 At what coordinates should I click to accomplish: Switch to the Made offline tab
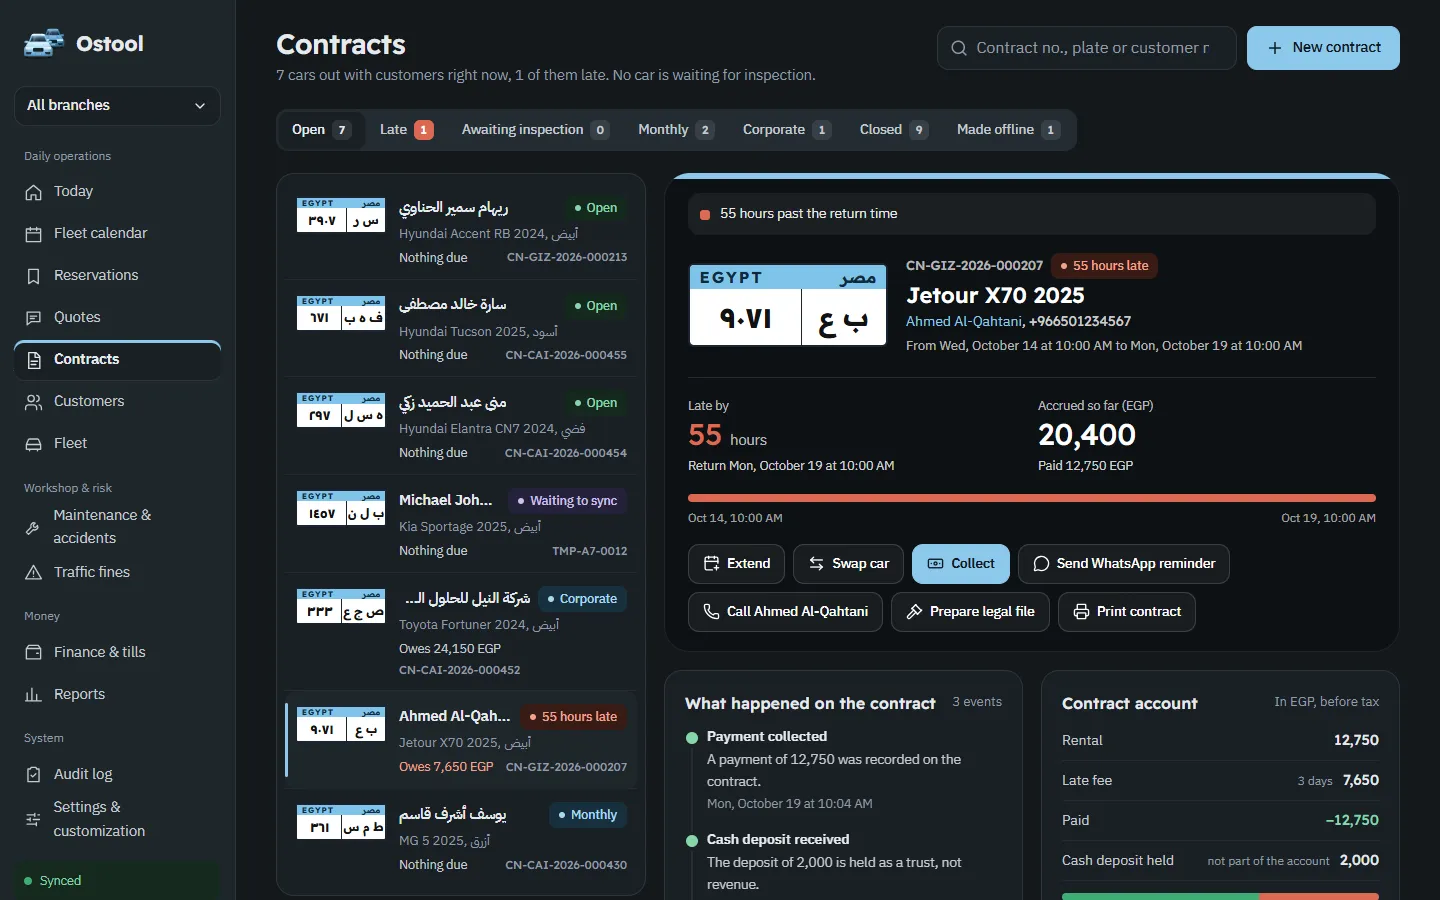point(1008,130)
